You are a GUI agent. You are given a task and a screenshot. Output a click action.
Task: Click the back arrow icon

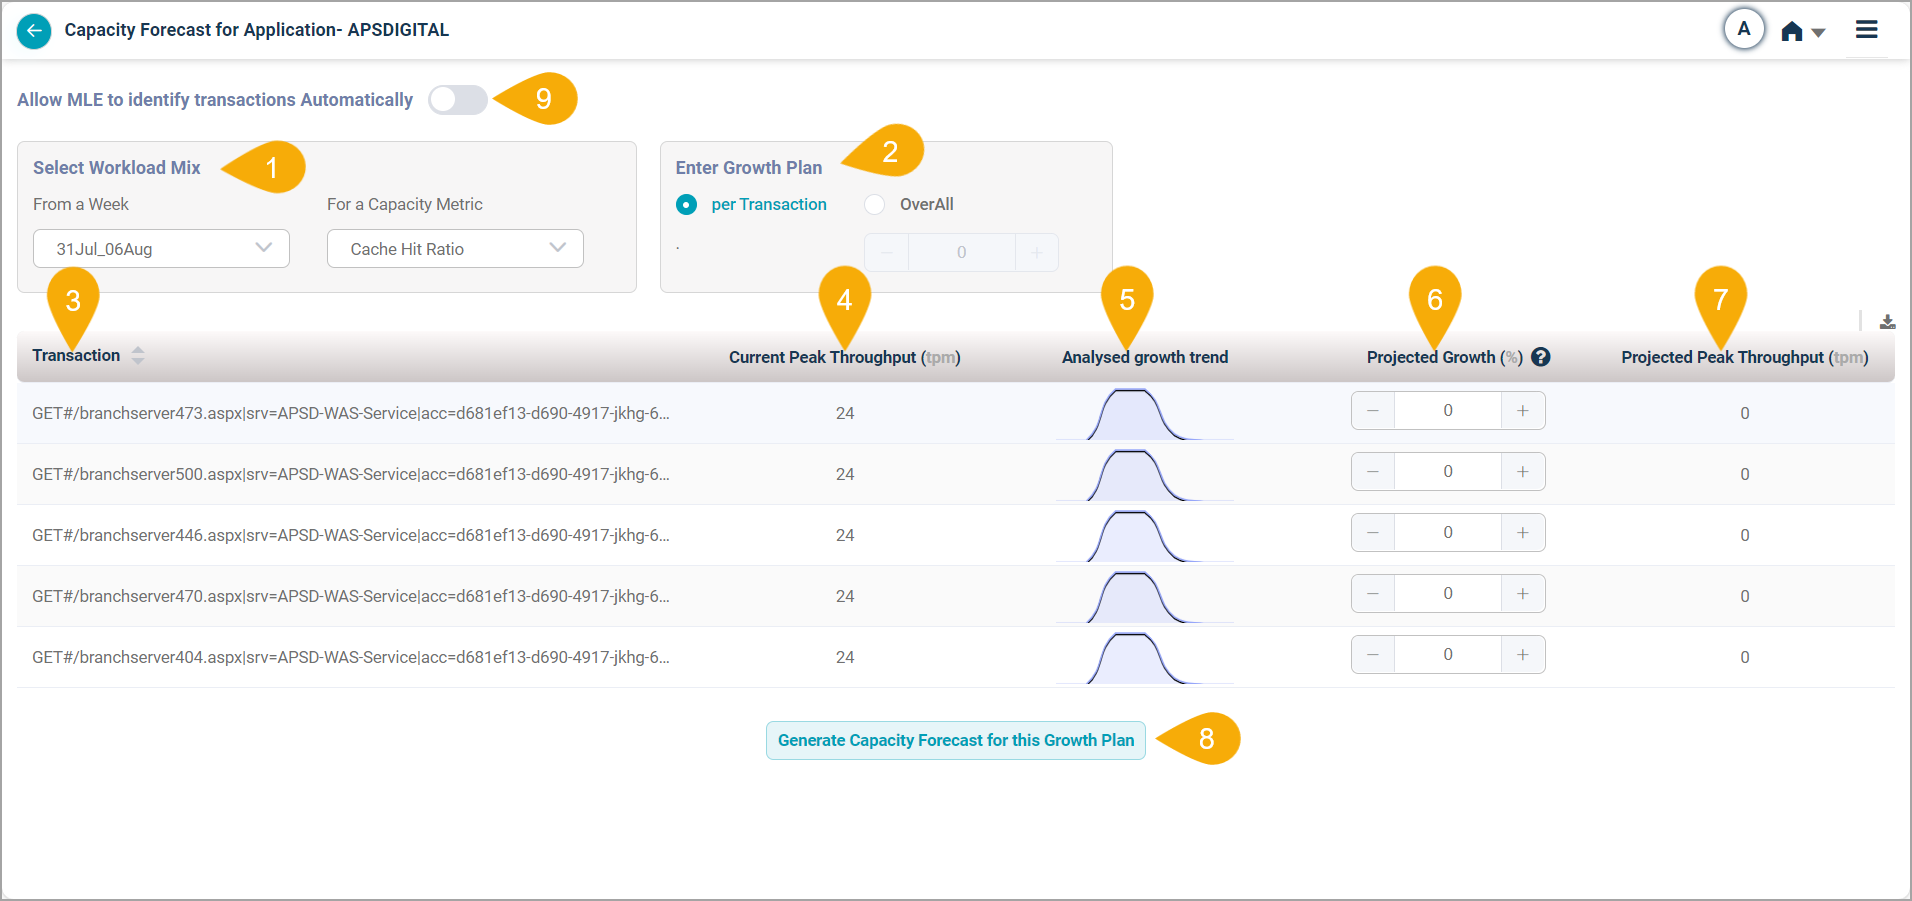pos(34,31)
